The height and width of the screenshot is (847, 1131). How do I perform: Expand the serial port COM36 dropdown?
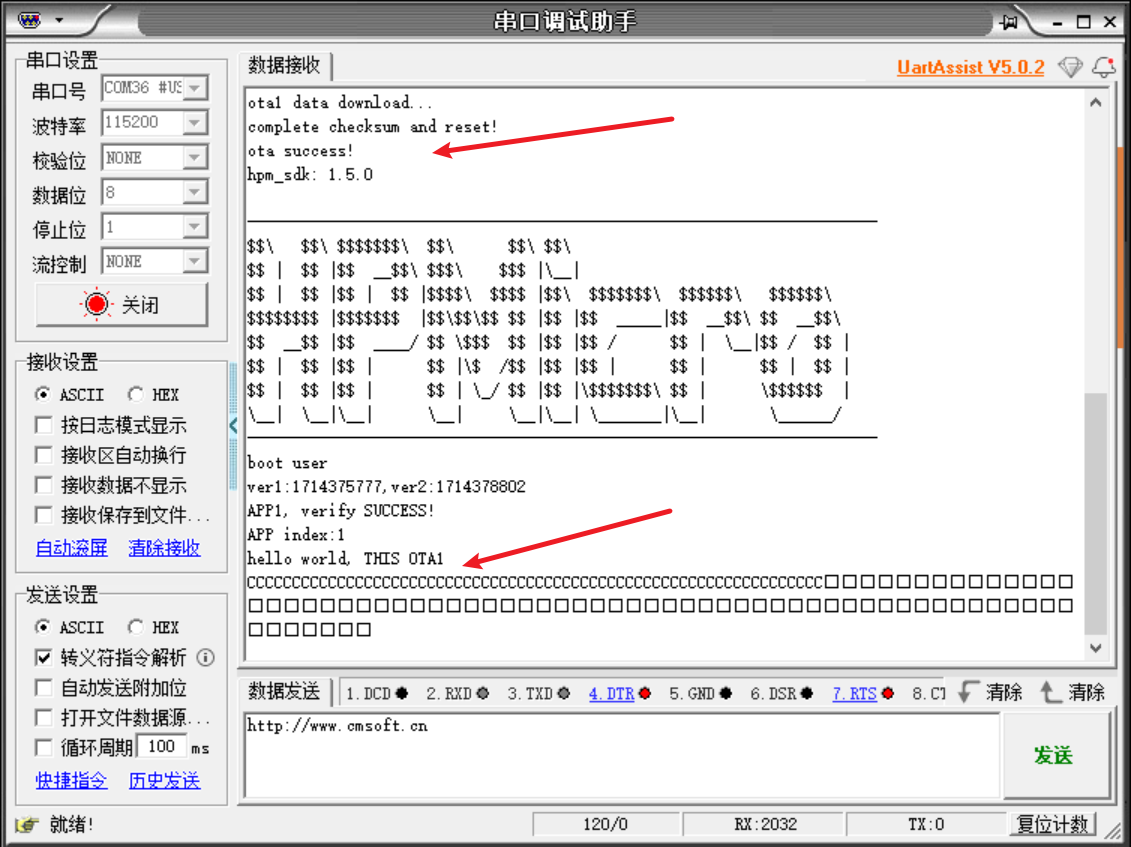coord(195,88)
